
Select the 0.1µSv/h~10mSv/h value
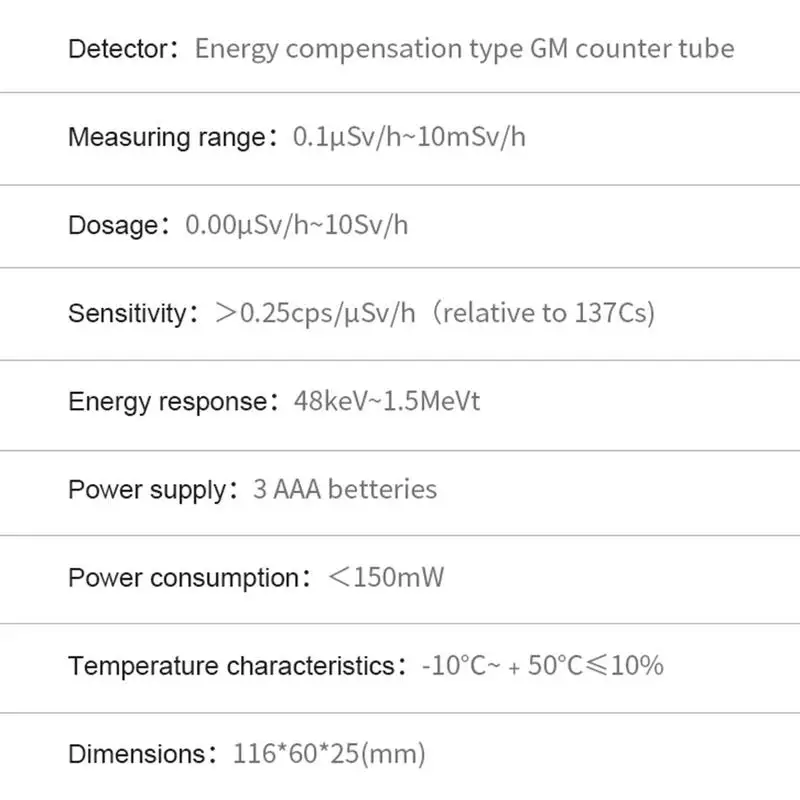pyautogui.click(x=409, y=137)
